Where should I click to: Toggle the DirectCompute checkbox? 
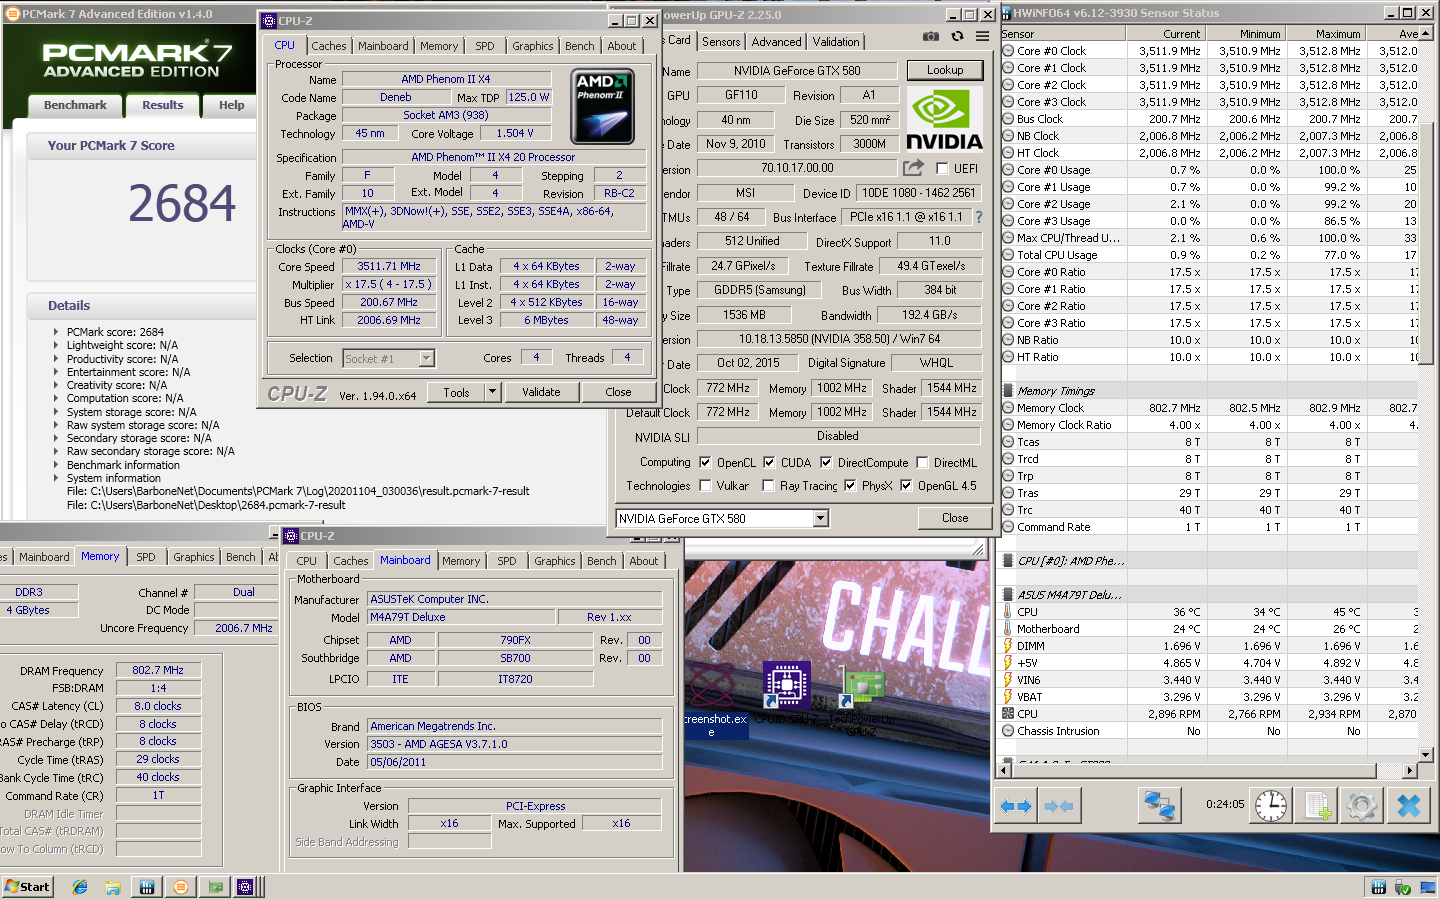(826, 463)
